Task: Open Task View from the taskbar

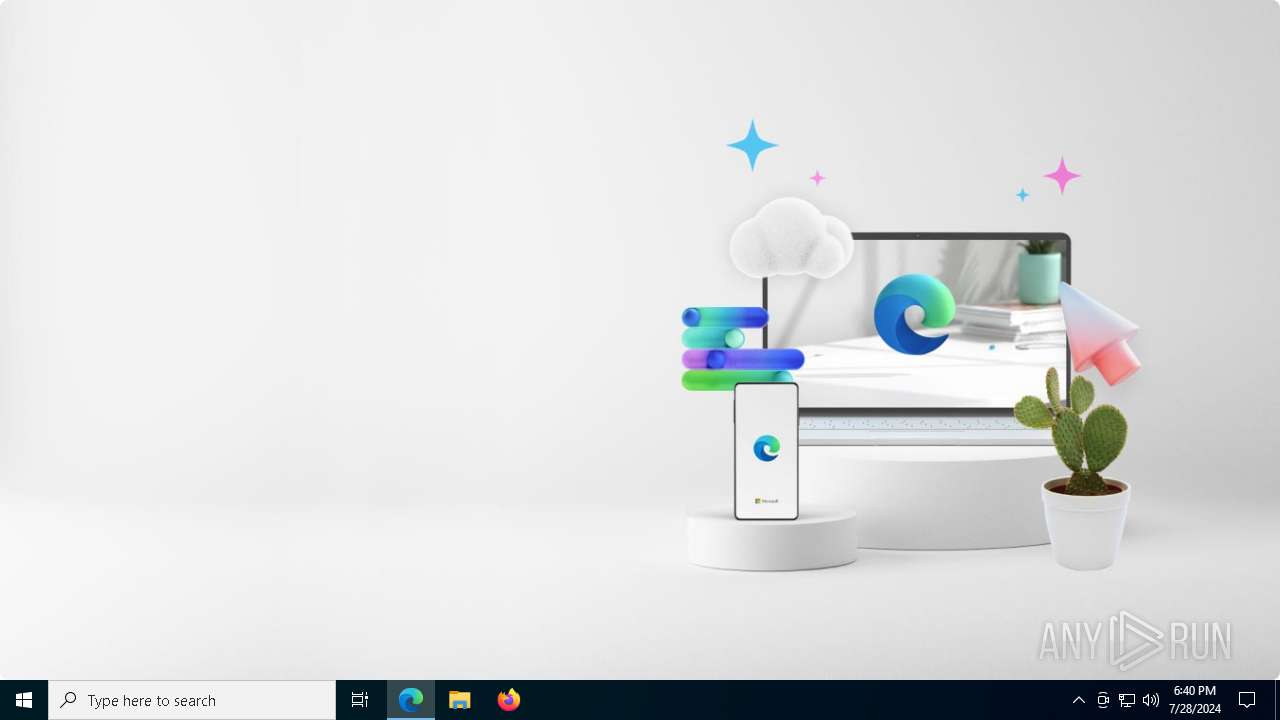Action: coord(360,700)
